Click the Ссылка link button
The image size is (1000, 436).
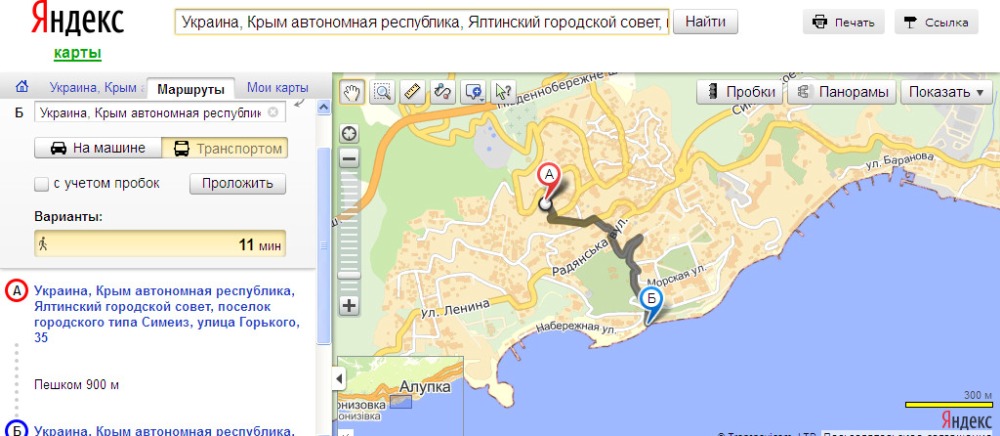[x=936, y=22]
